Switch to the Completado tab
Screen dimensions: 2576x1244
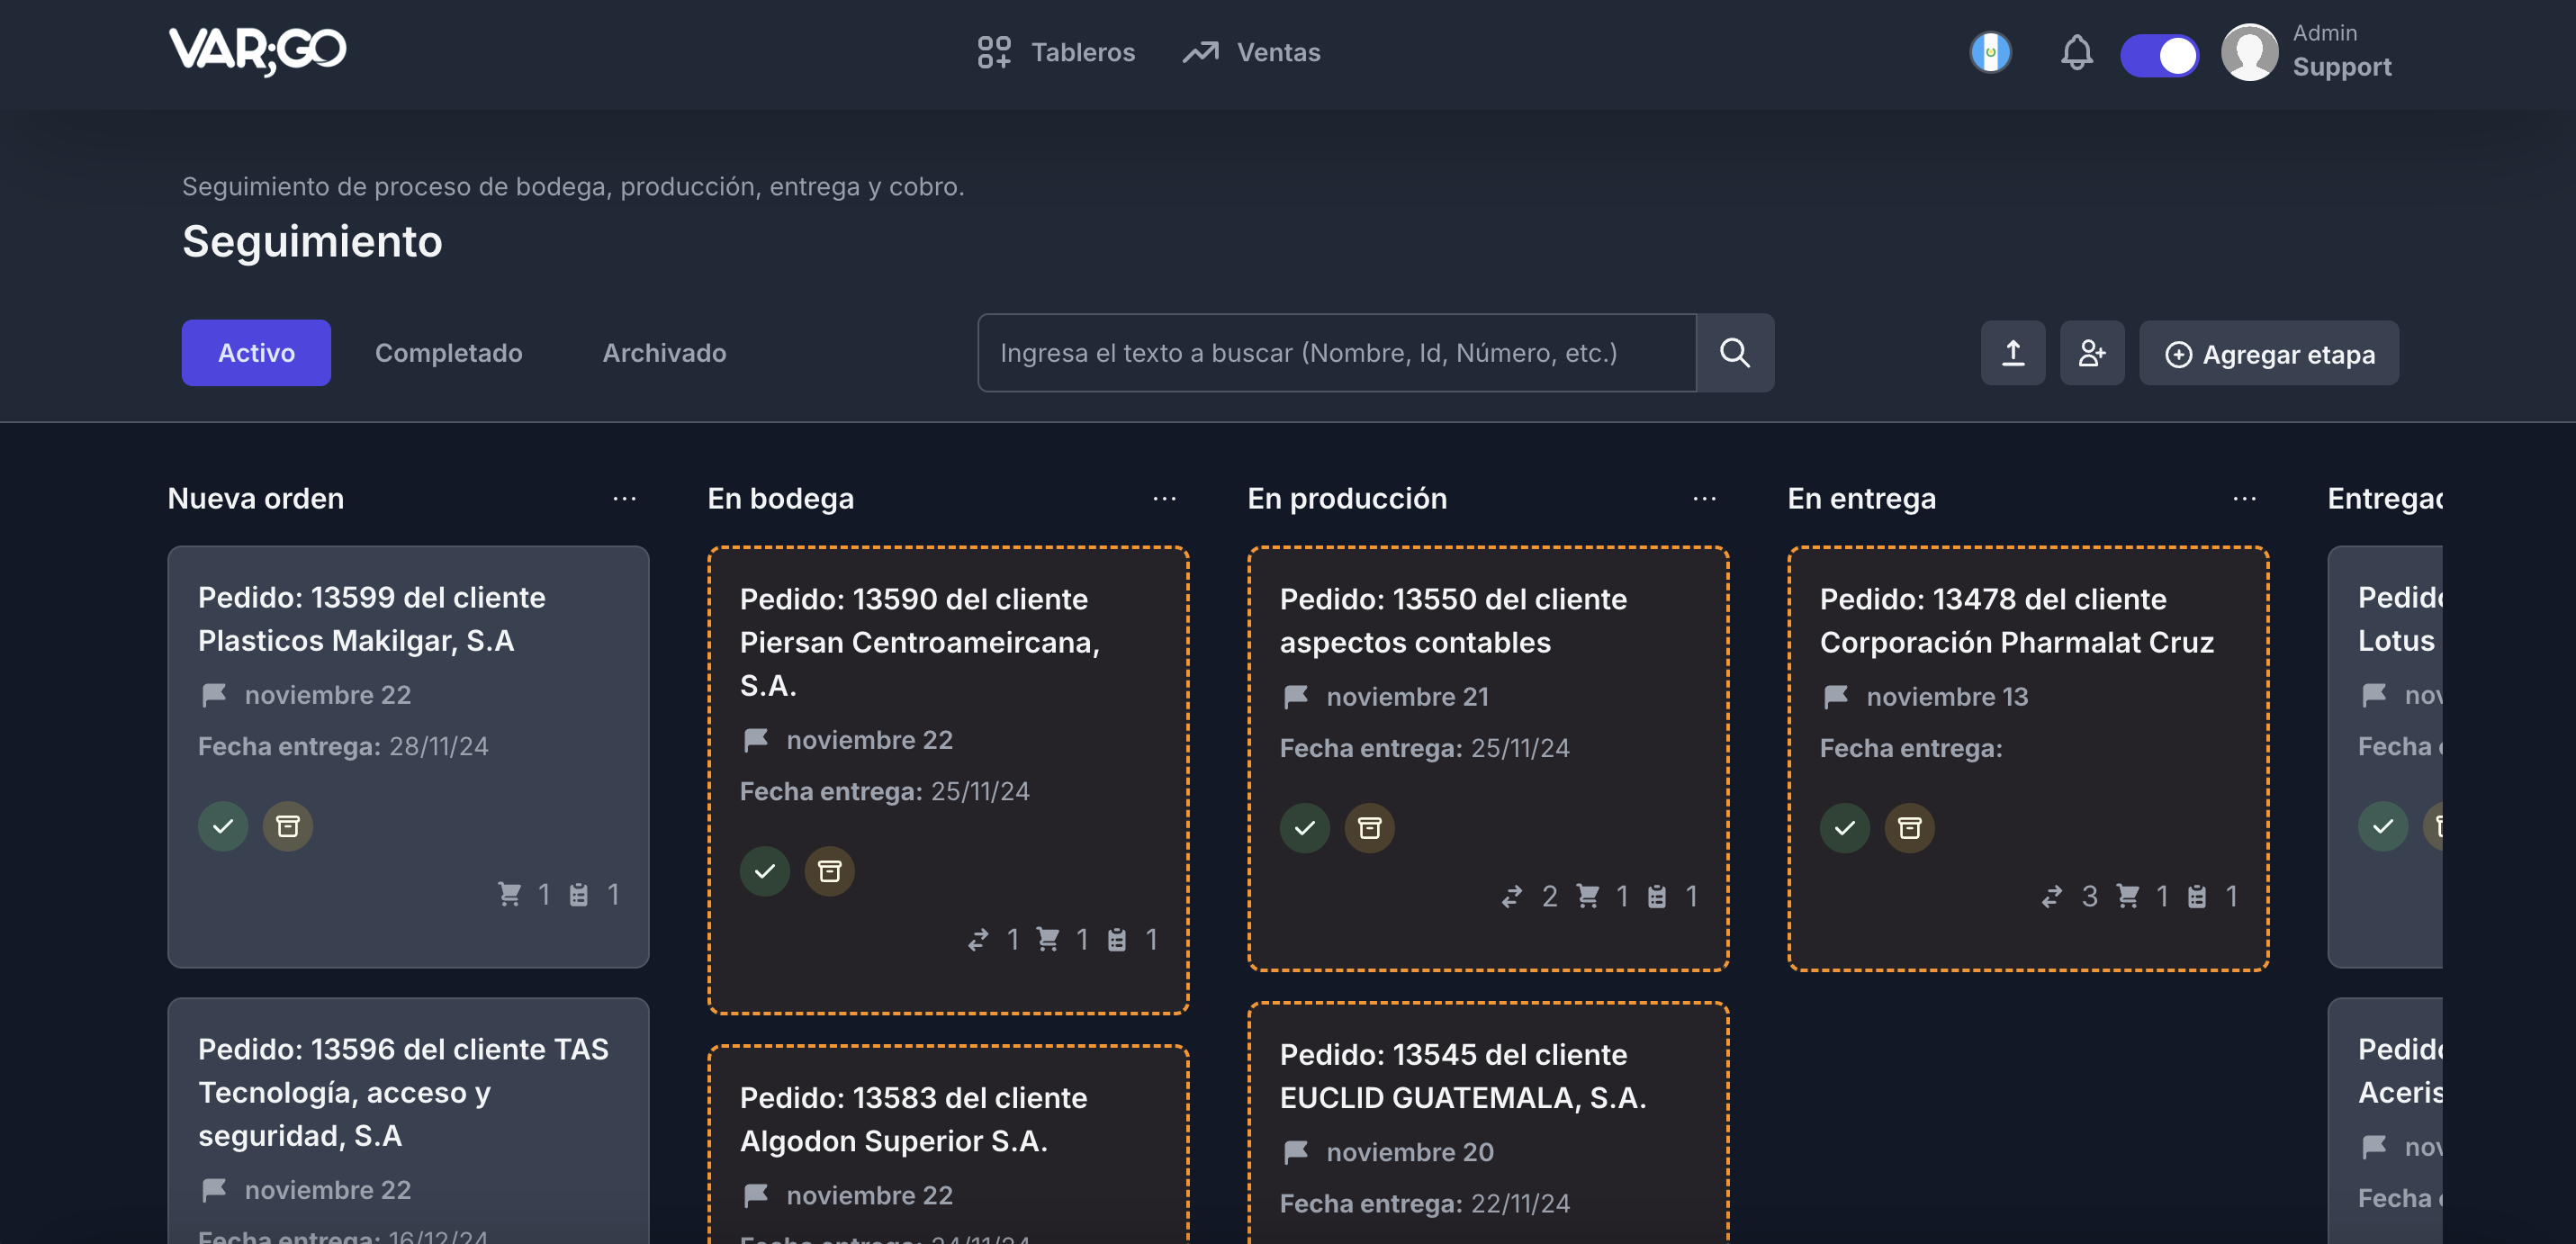pos(448,353)
